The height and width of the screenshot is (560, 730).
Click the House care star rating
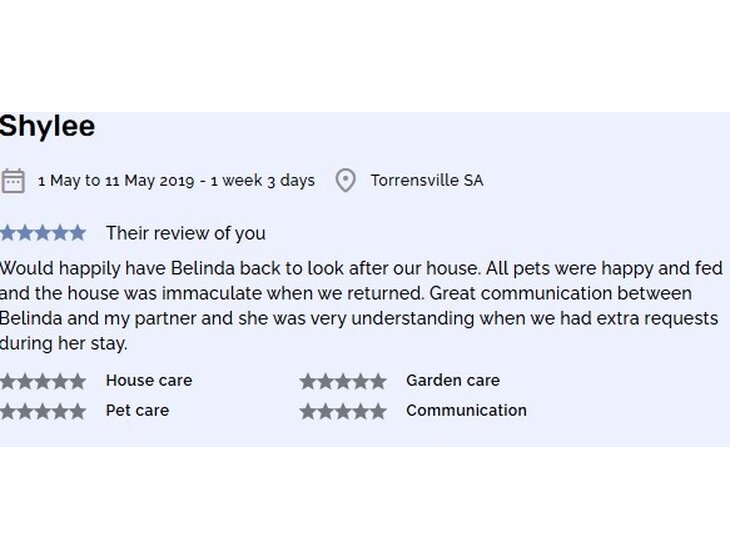click(x=43, y=381)
